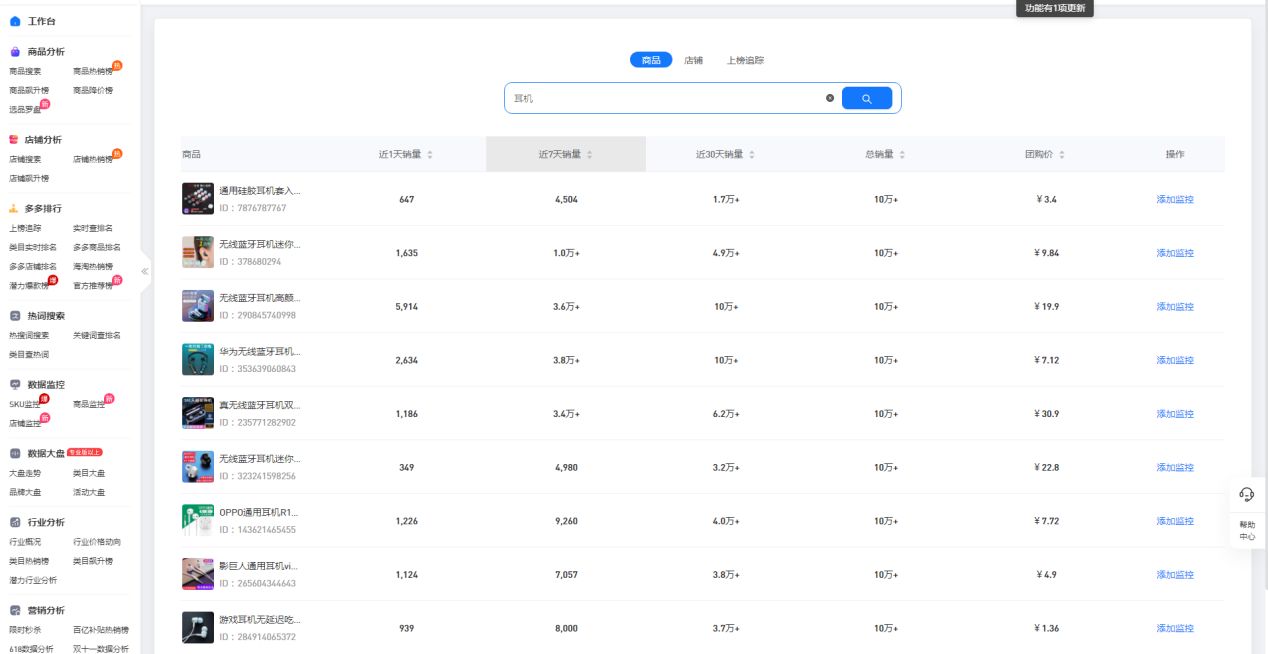Click 添加监控 for 游戏耳机无延迟 row
Image resolution: width=1268 pixels, height=654 pixels.
(1175, 628)
